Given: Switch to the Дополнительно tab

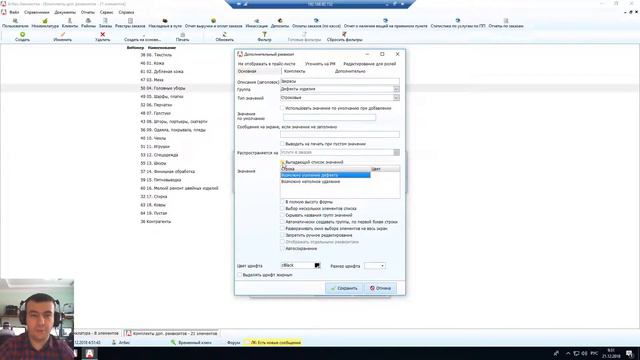Looking at the screenshot, I should click(350, 71).
